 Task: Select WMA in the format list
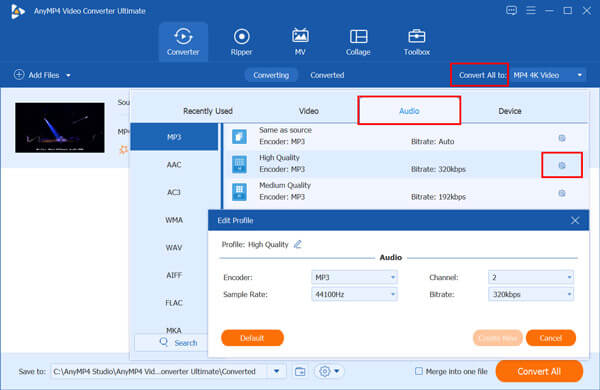(174, 220)
